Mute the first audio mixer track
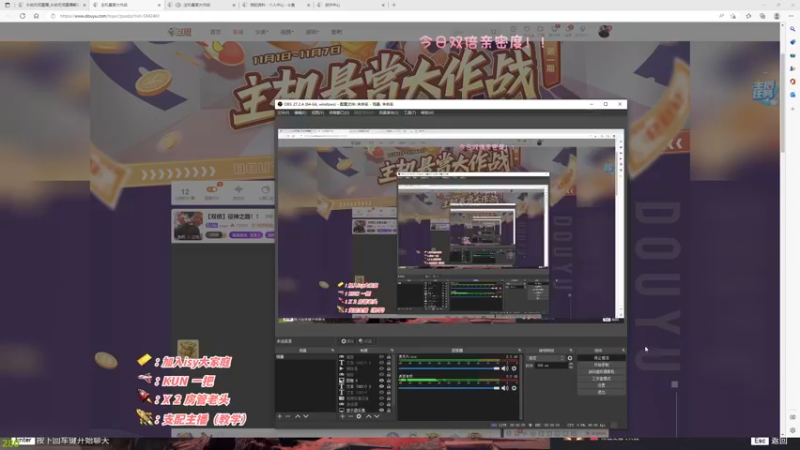This screenshot has height=450, width=800. 505,368
